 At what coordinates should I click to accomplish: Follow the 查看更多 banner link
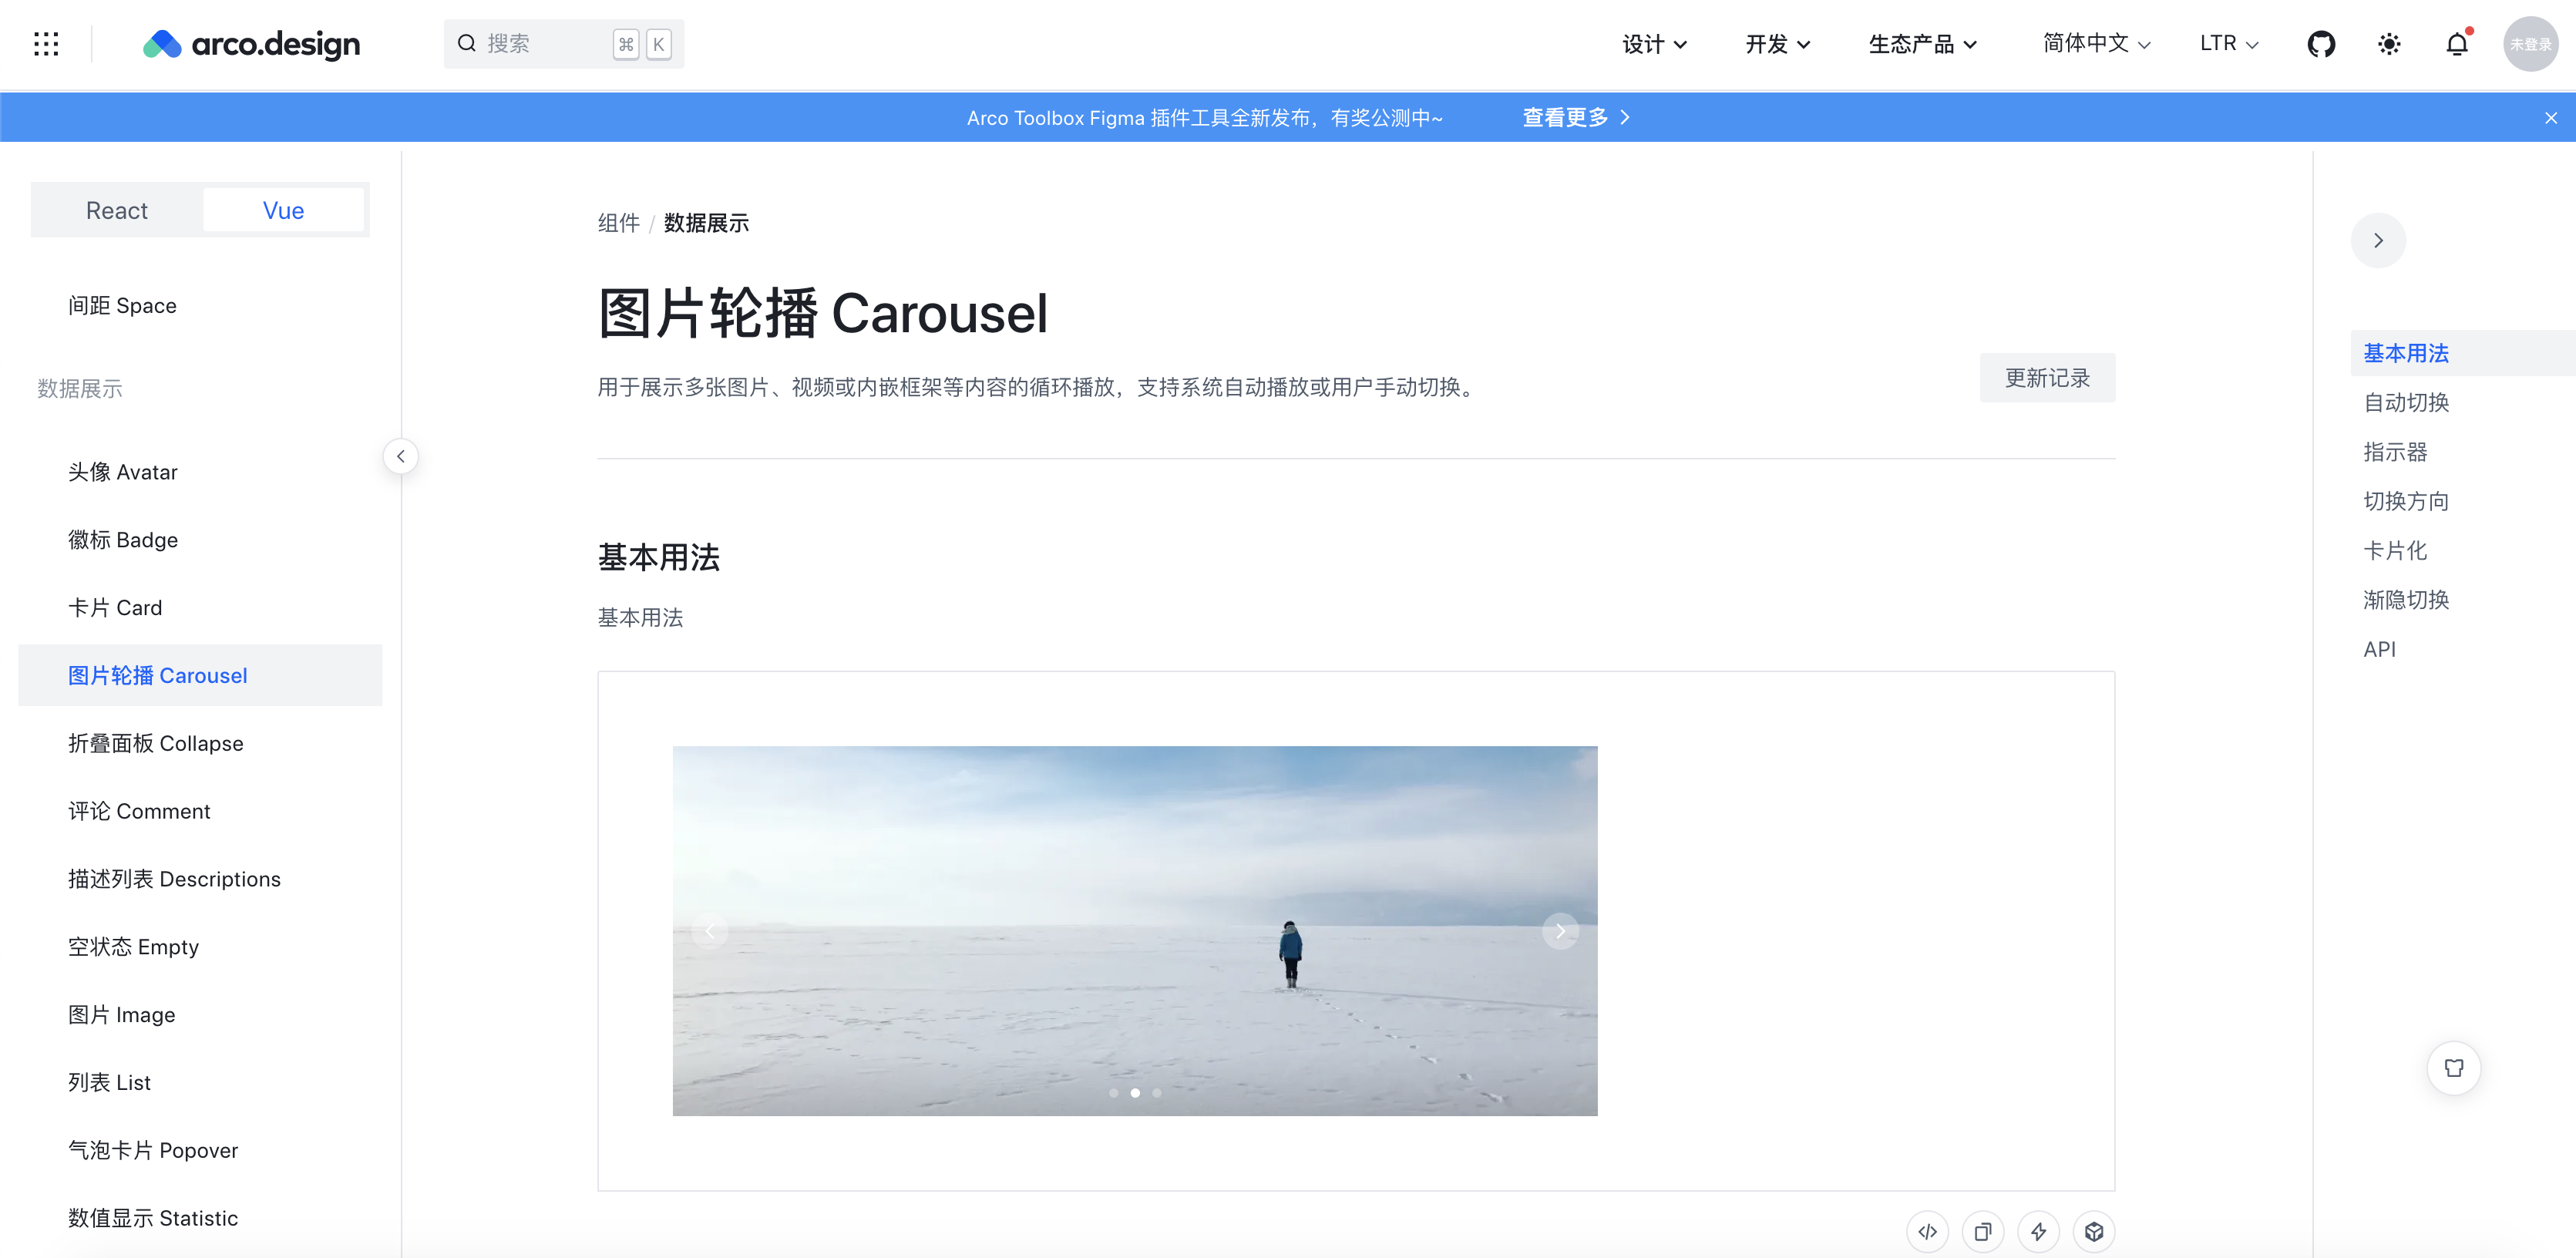[x=1575, y=118]
